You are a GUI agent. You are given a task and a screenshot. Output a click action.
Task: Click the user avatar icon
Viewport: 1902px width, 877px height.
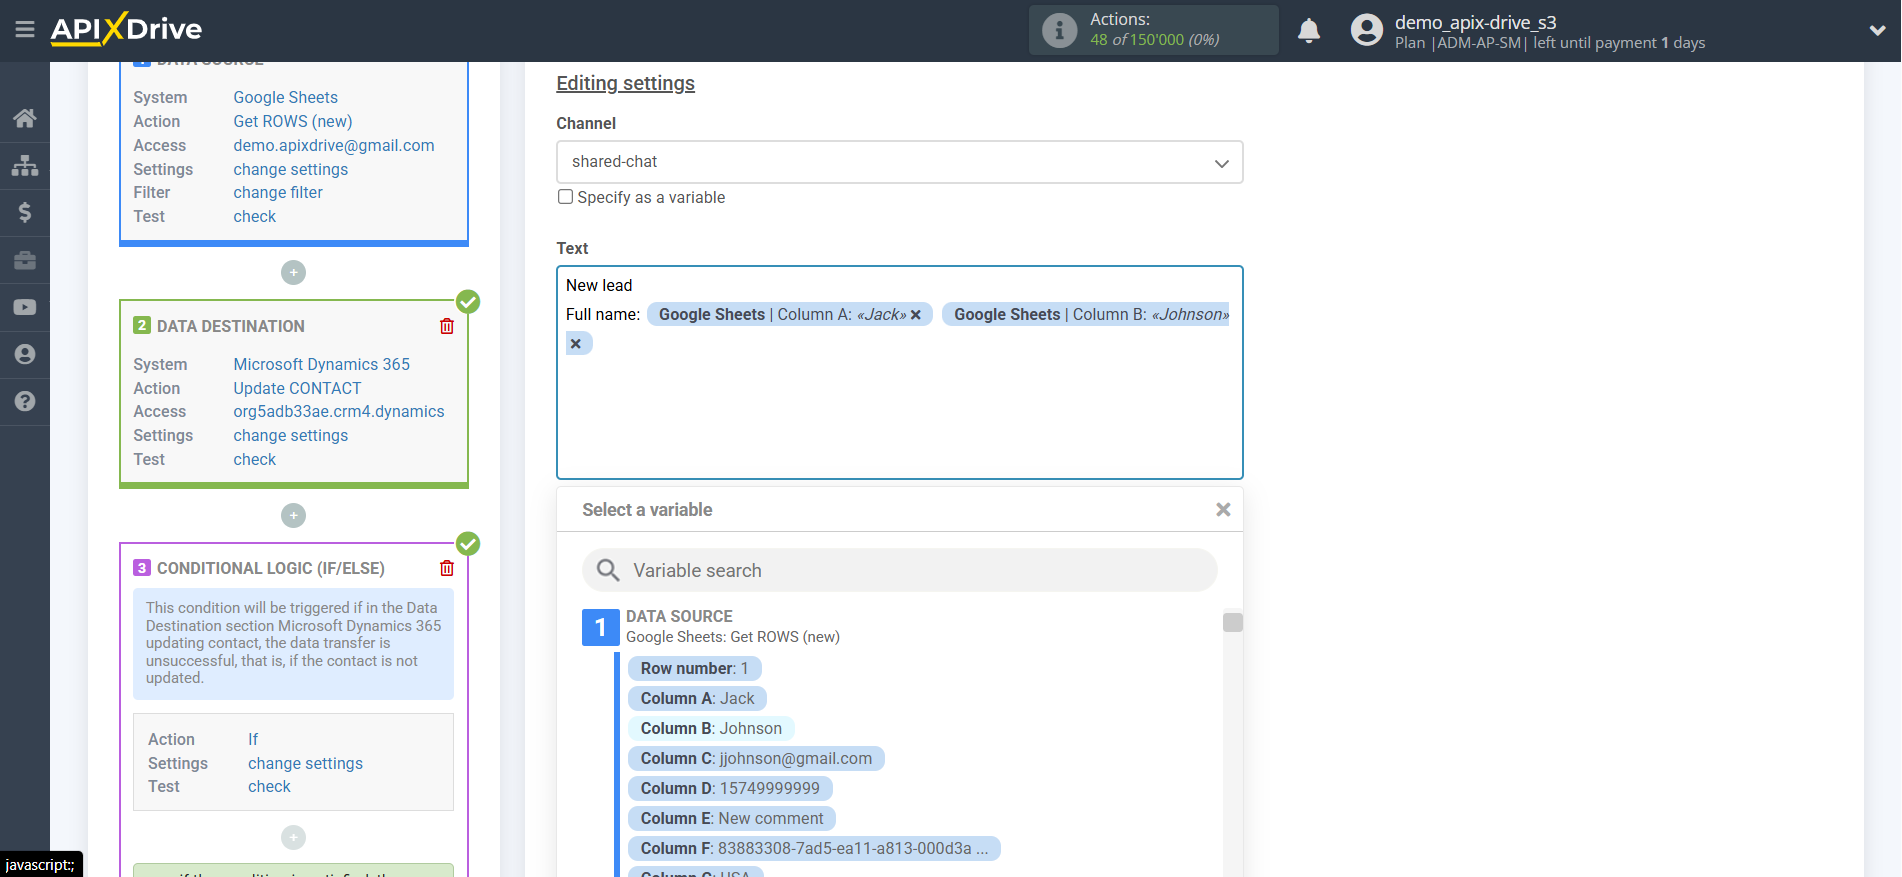click(1366, 30)
